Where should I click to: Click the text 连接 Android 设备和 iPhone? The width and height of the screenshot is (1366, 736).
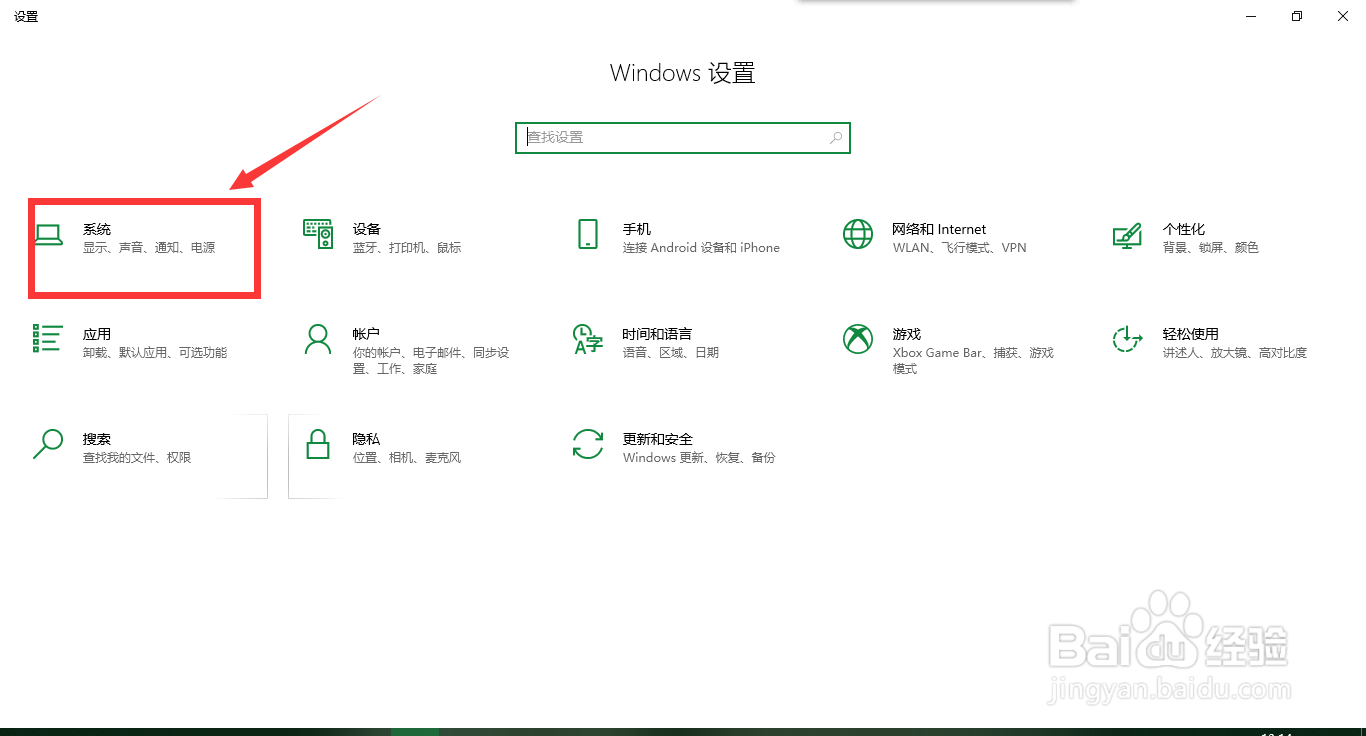click(701, 248)
